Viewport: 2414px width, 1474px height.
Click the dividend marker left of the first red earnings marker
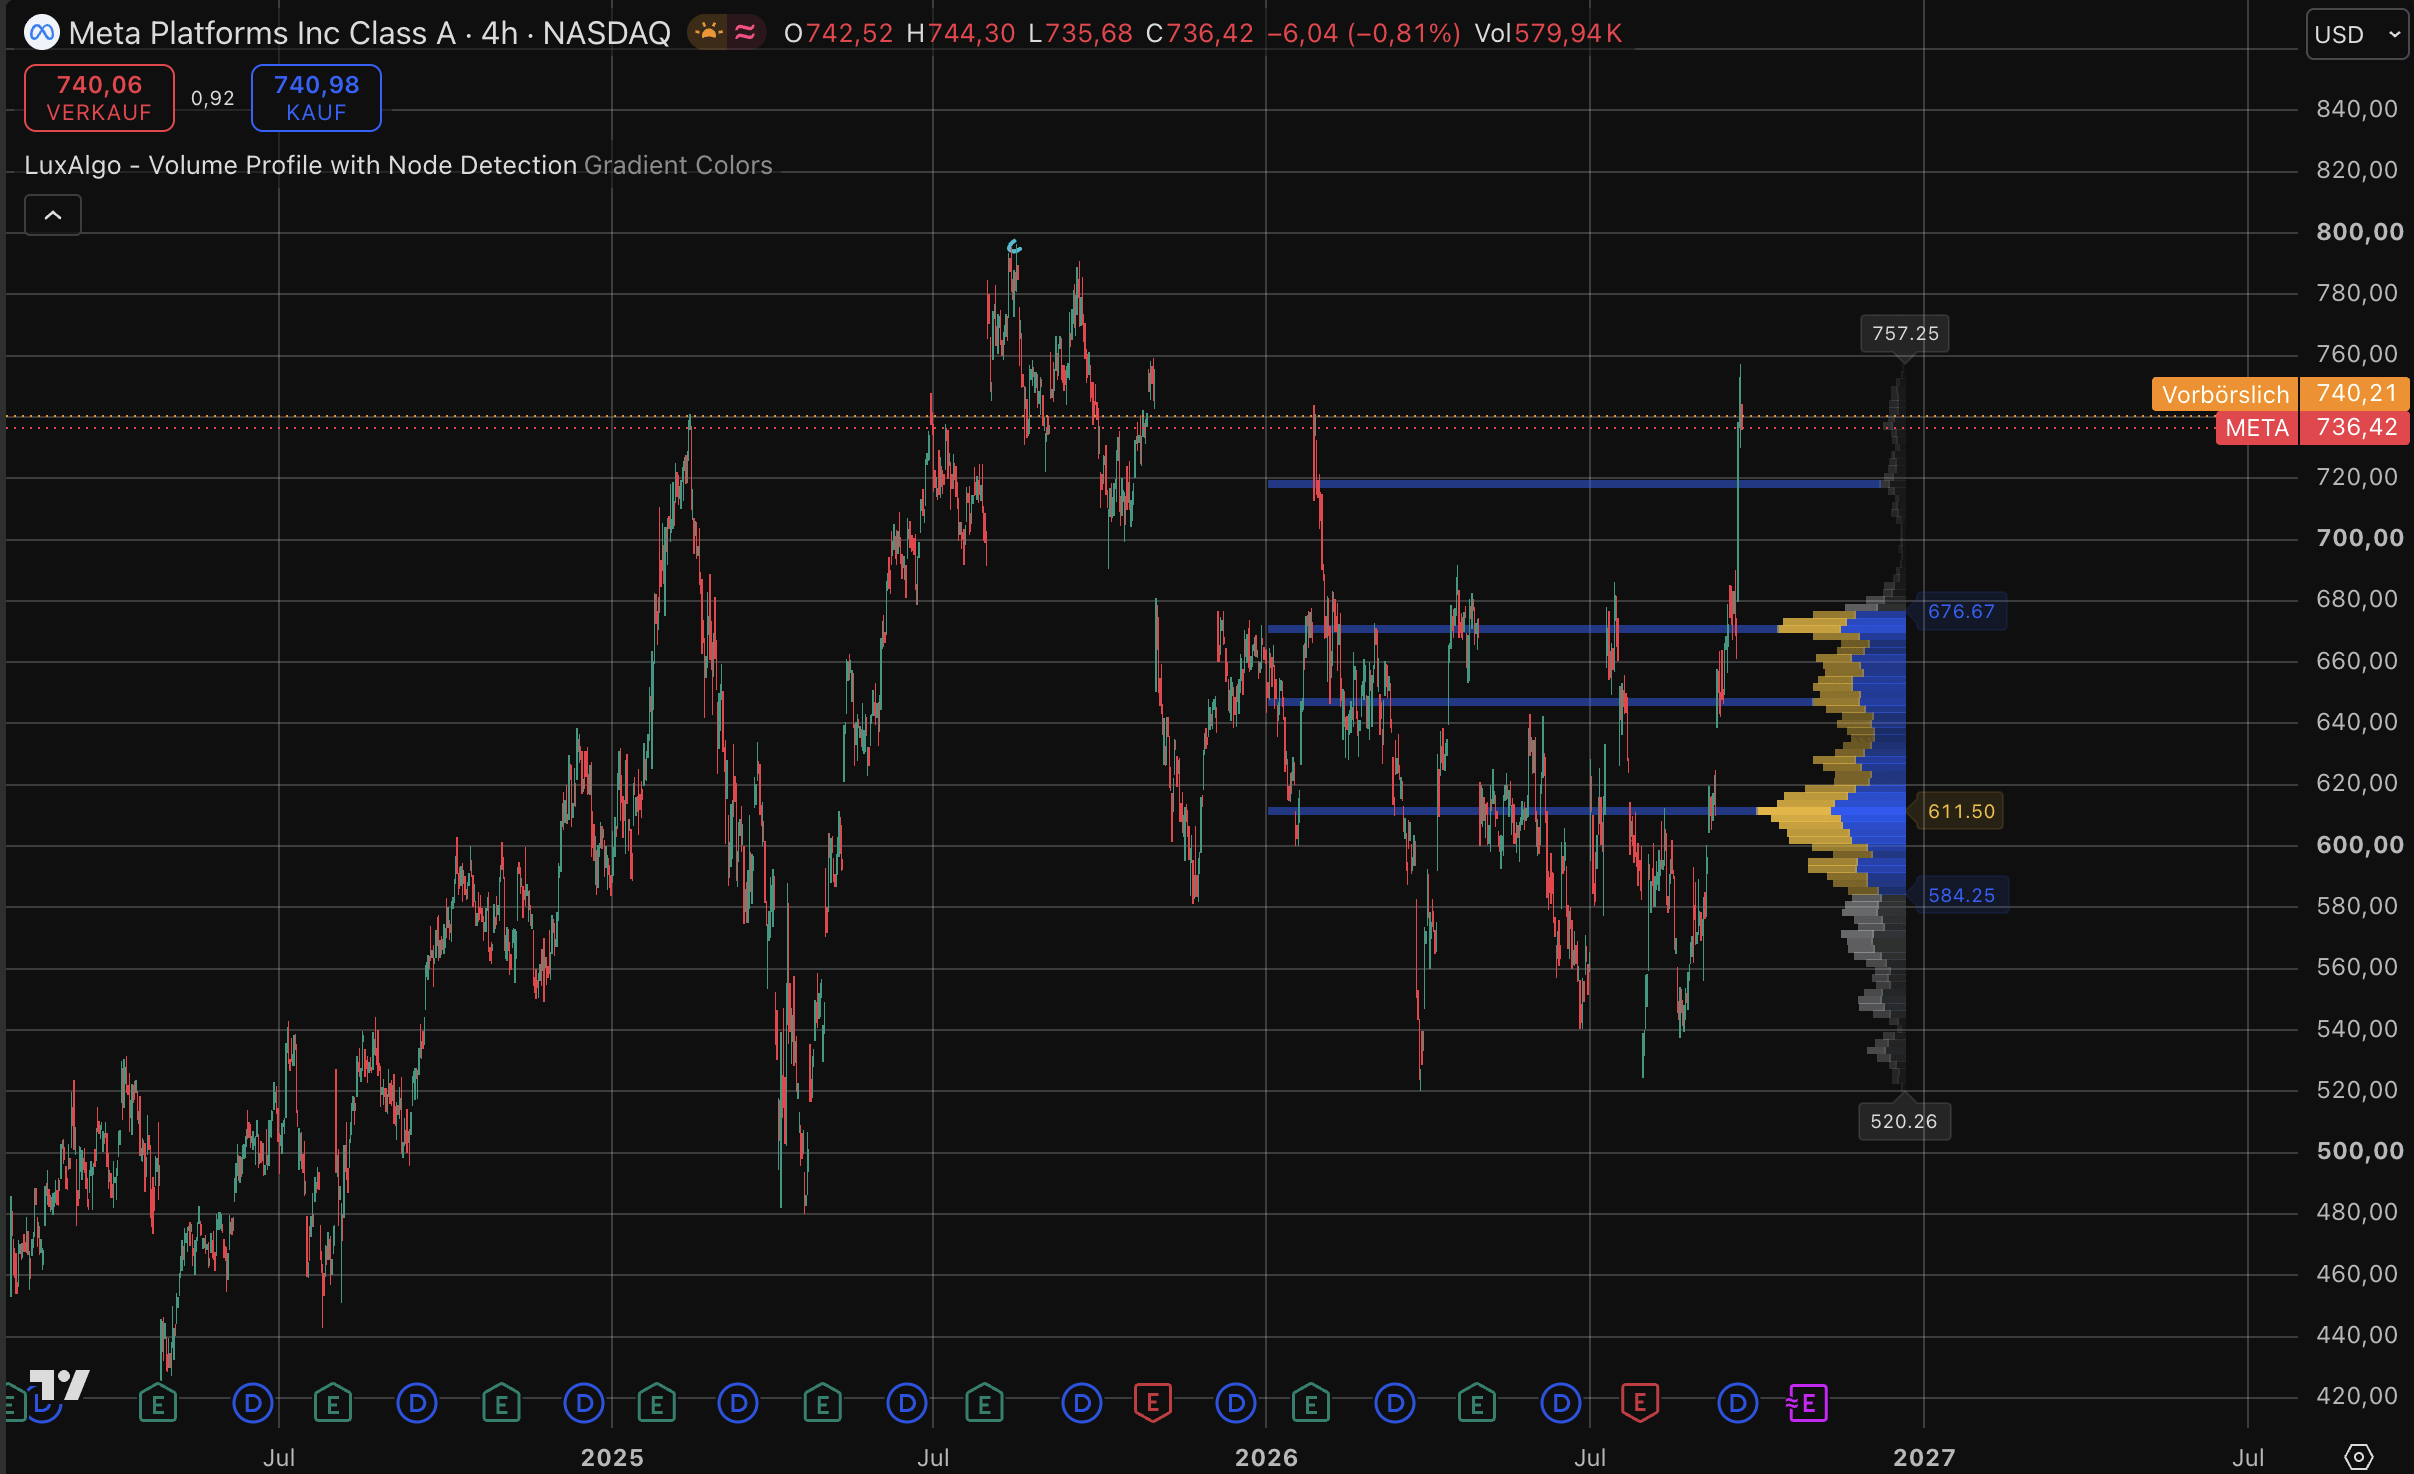pyautogui.click(x=1082, y=1403)
